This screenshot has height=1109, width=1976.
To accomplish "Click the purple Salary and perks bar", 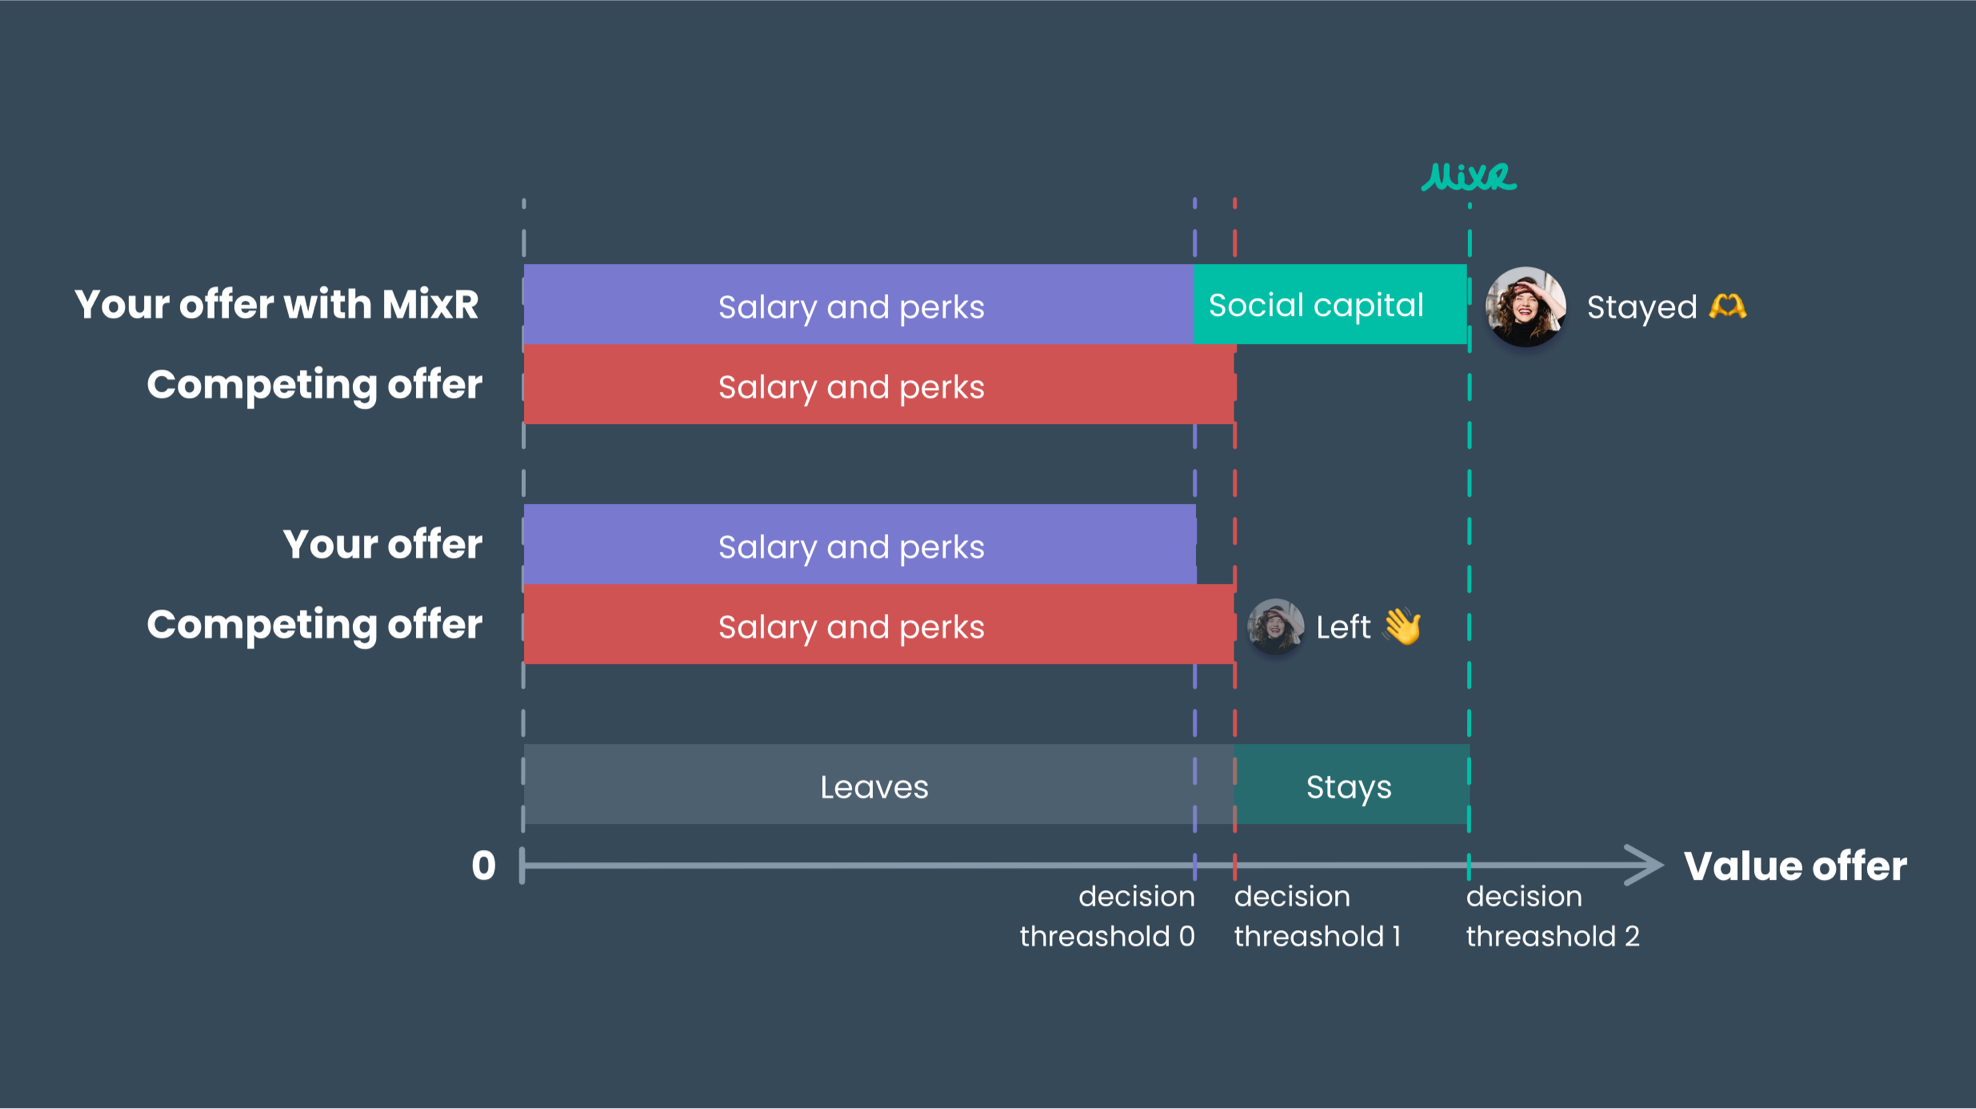I will (x=851, y=306).
